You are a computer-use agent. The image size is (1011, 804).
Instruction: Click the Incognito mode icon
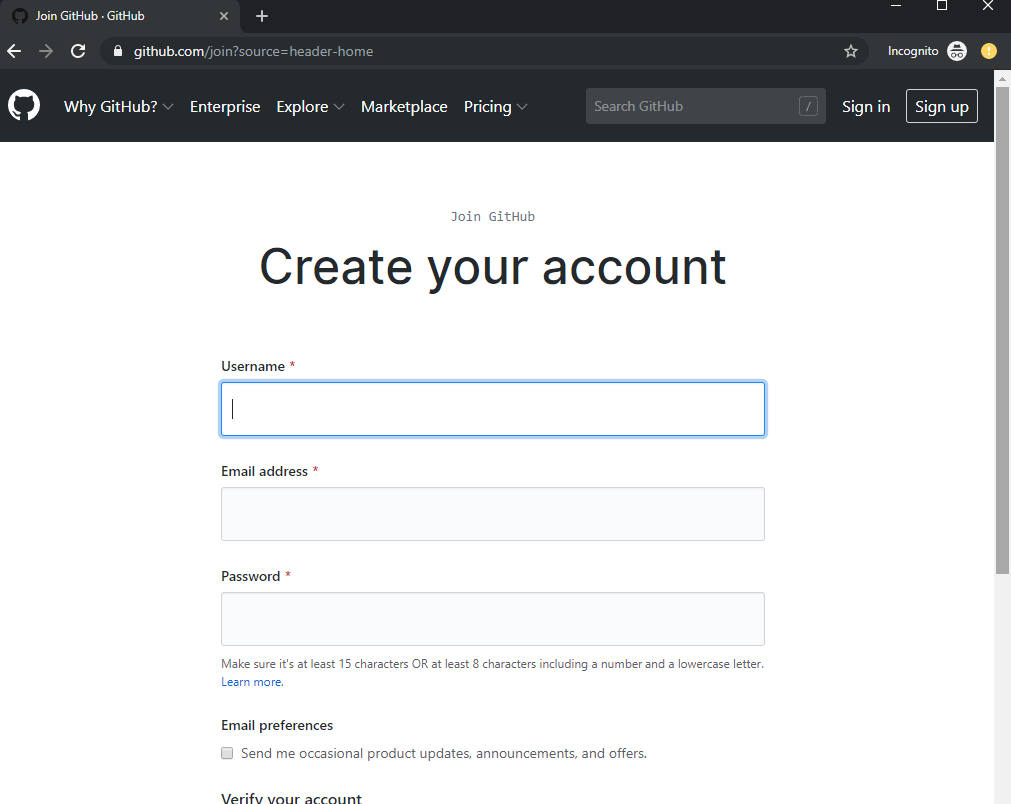(957, 51)
